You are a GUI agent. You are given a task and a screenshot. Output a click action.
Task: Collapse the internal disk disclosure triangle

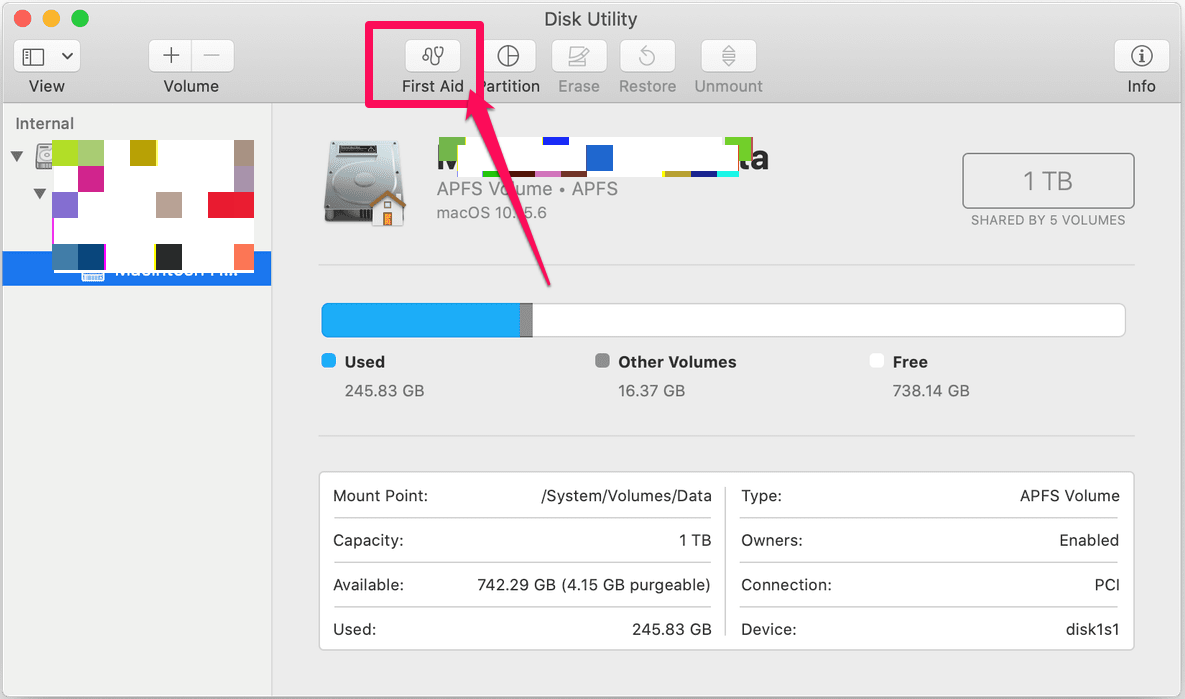pos(16,155)
